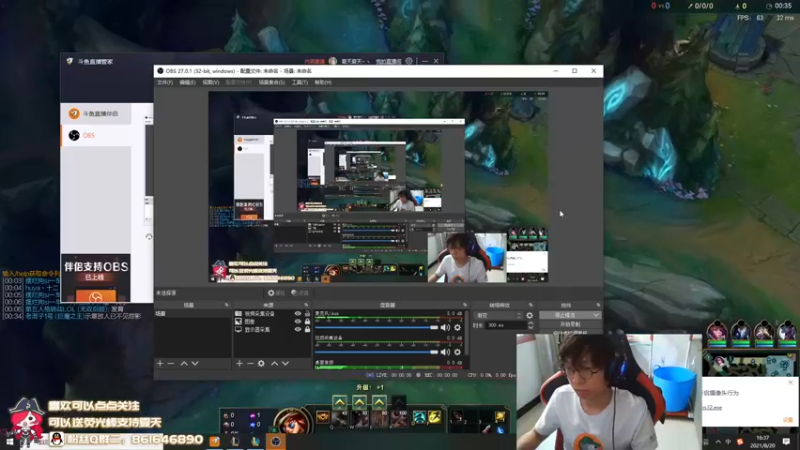800x450 pixels.
Task: Open Douyu companion icon in taskbar
Action: [x=215, y=441]
